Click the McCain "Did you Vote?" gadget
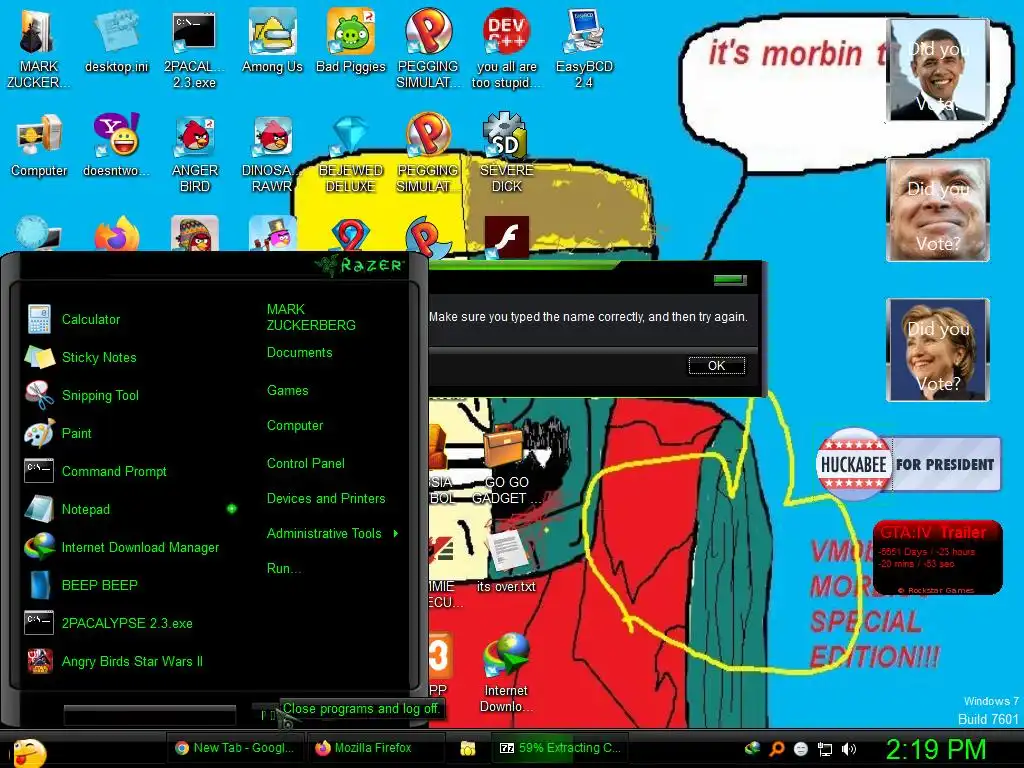 (x=938, y=210)
